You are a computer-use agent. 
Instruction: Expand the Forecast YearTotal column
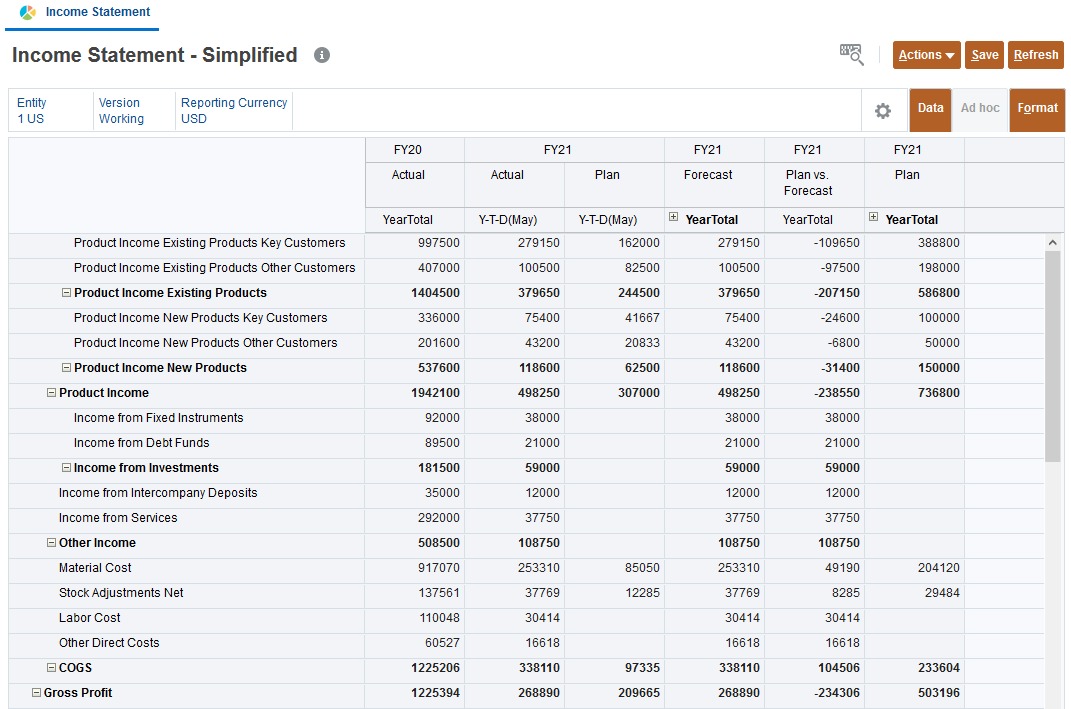point(674,217)
